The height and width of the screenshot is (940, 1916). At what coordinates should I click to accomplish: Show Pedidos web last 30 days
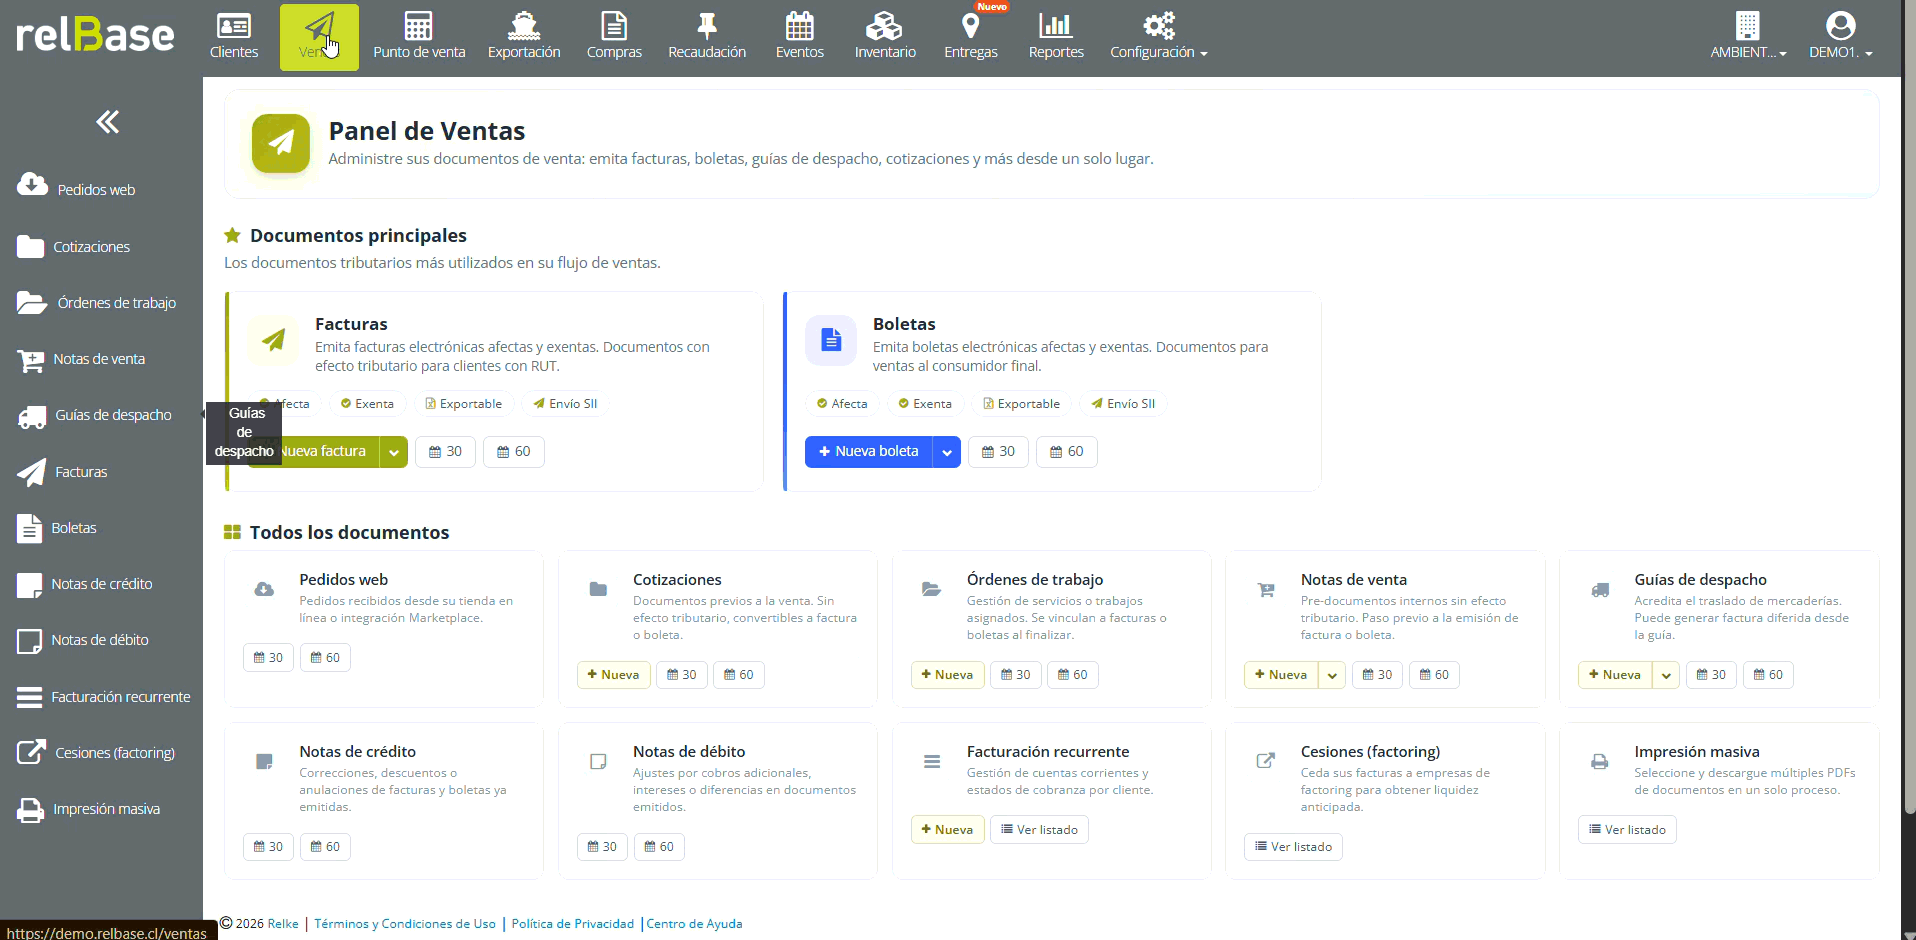[x=269, y=658]
